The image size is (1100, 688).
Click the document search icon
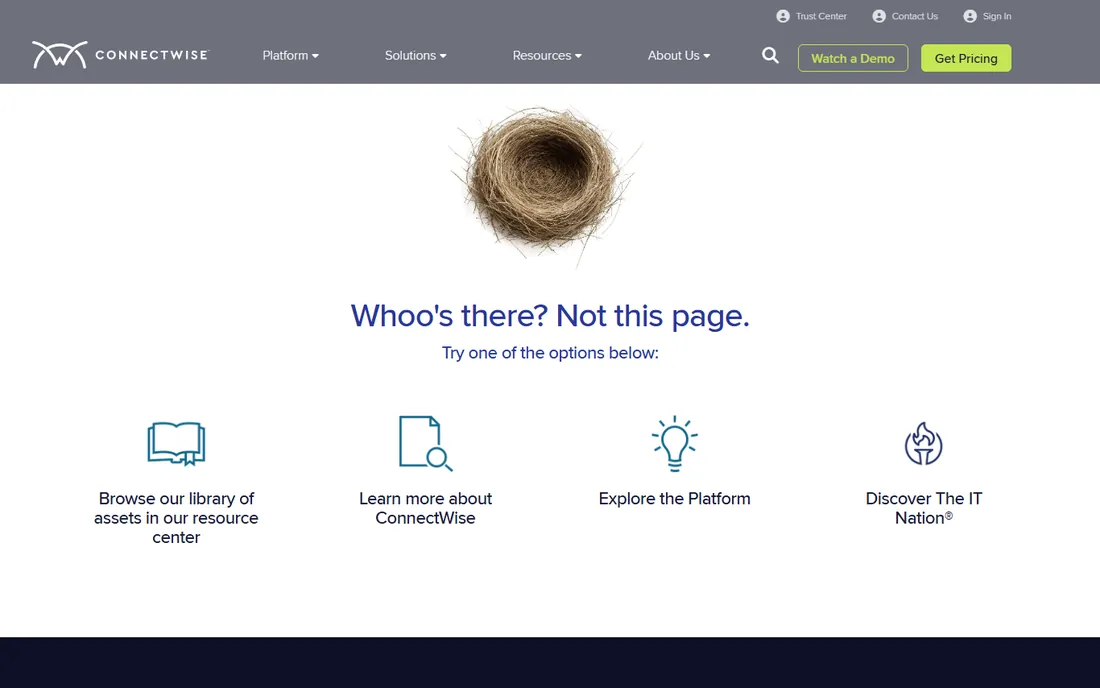click(x=426, y=443)
